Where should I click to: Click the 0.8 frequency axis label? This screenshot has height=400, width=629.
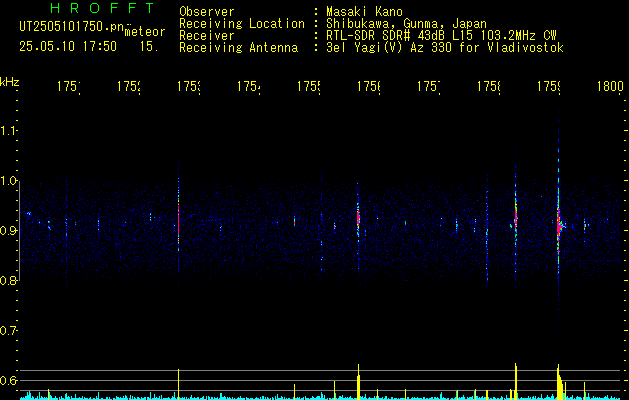pos(8,281)
